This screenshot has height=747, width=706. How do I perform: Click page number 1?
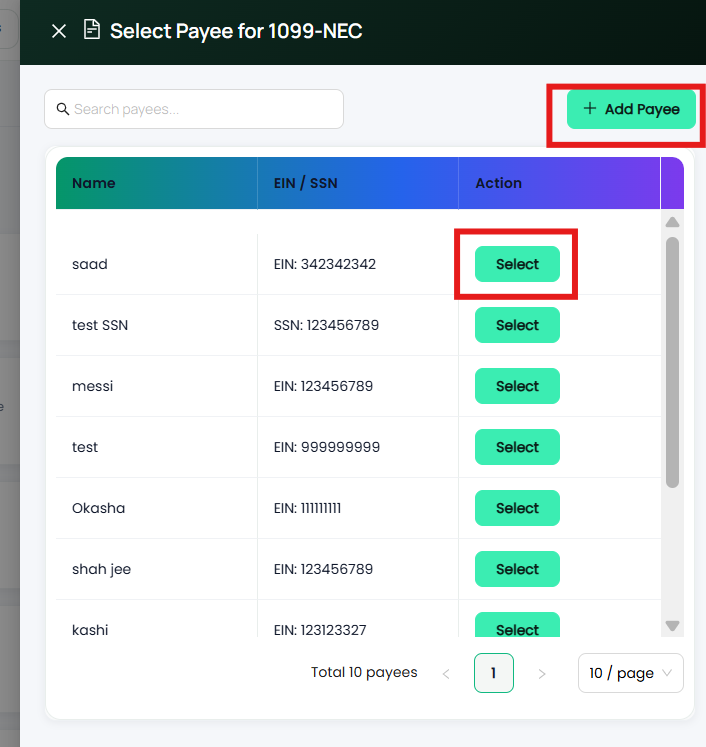tap(494, 673)
